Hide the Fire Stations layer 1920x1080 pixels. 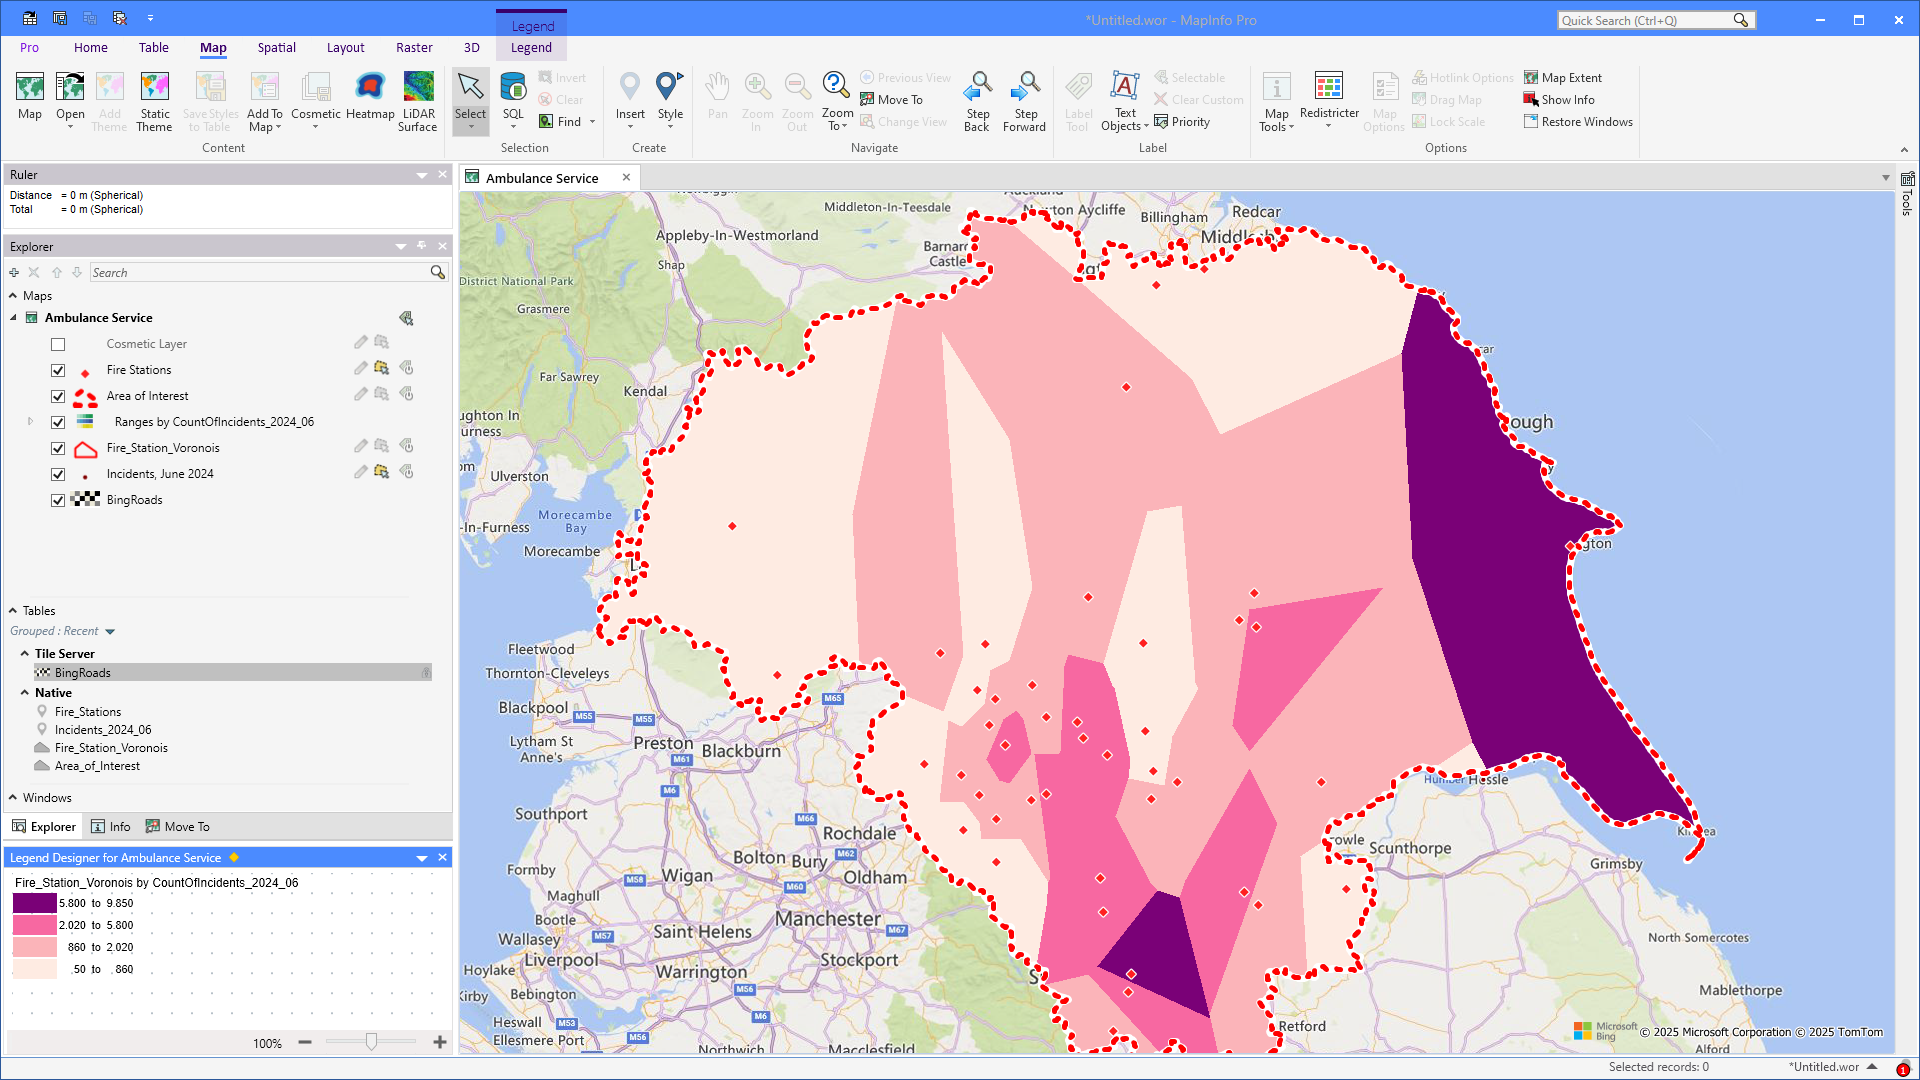pos(58,370)
